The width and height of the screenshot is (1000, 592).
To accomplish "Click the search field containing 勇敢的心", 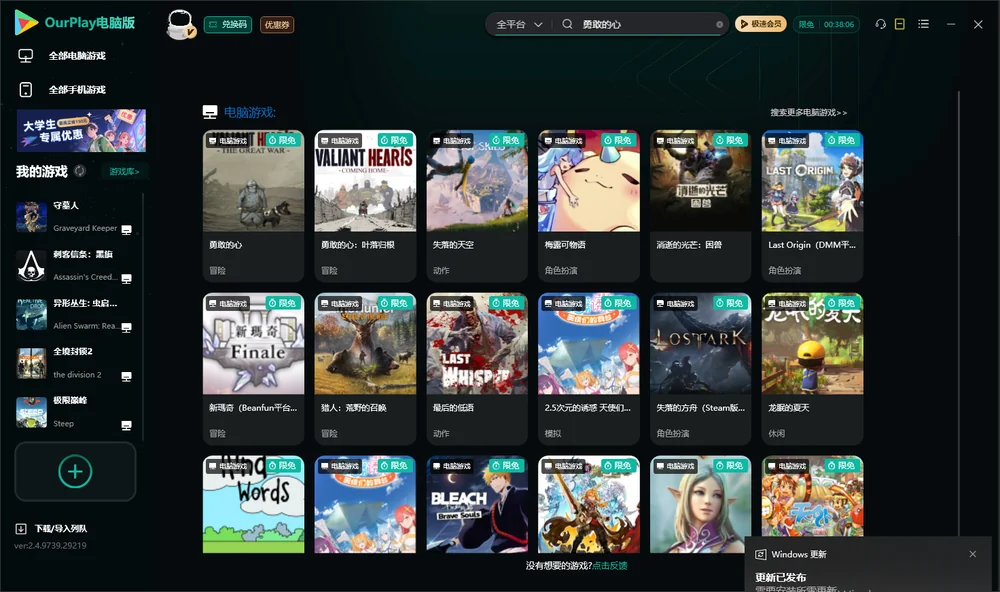I will pyautogui.click(x=644, y=24).
